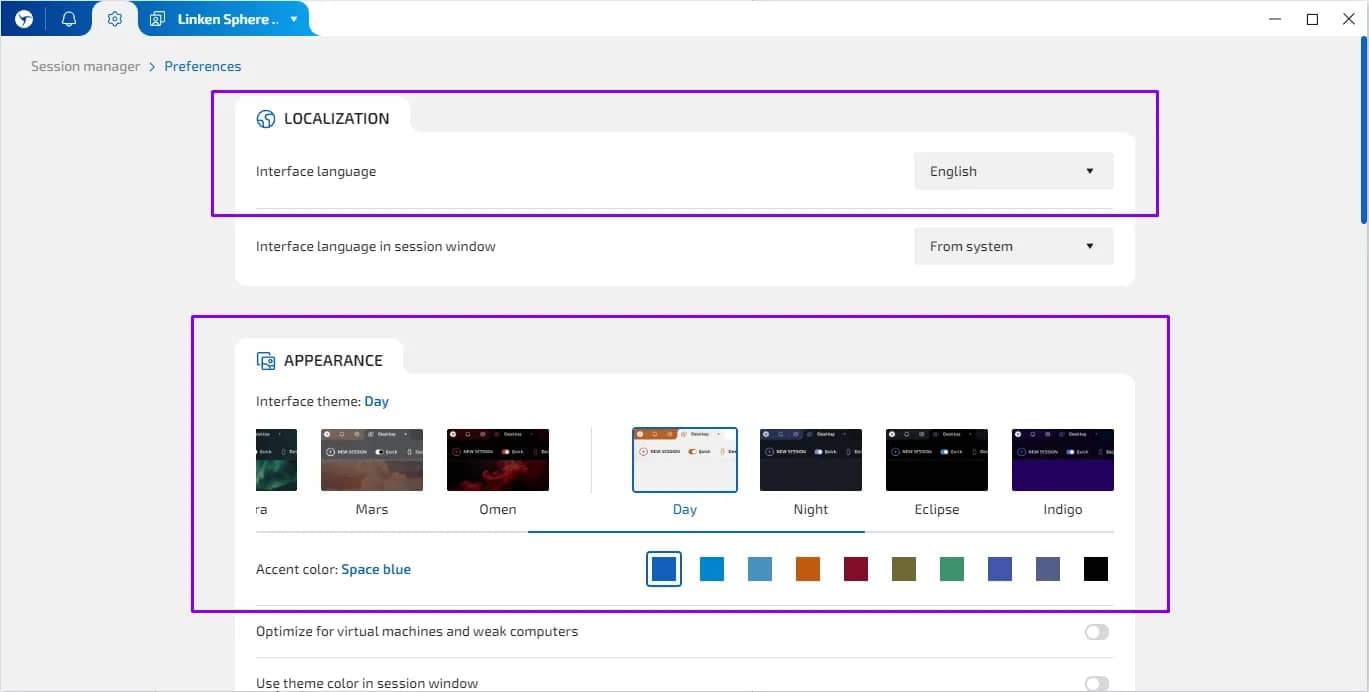
Task: Click the 'Day' interface theme value text
Action: [377, 401]
